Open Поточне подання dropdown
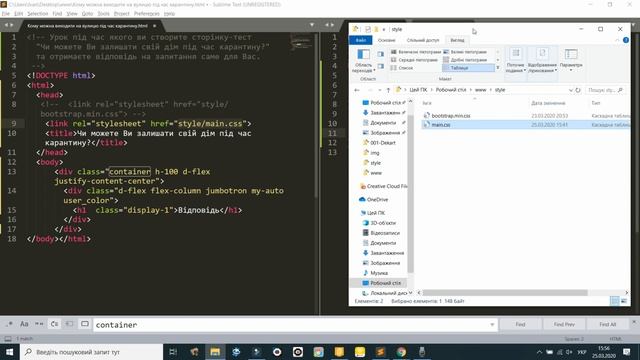The image size is (640, 360). [x=516, y=60]
